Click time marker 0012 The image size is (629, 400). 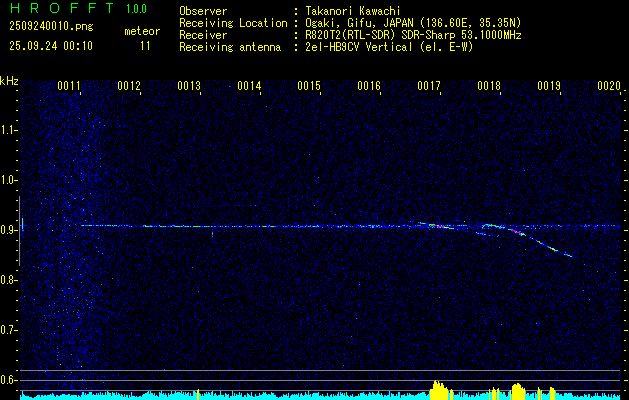click(129, 86)
